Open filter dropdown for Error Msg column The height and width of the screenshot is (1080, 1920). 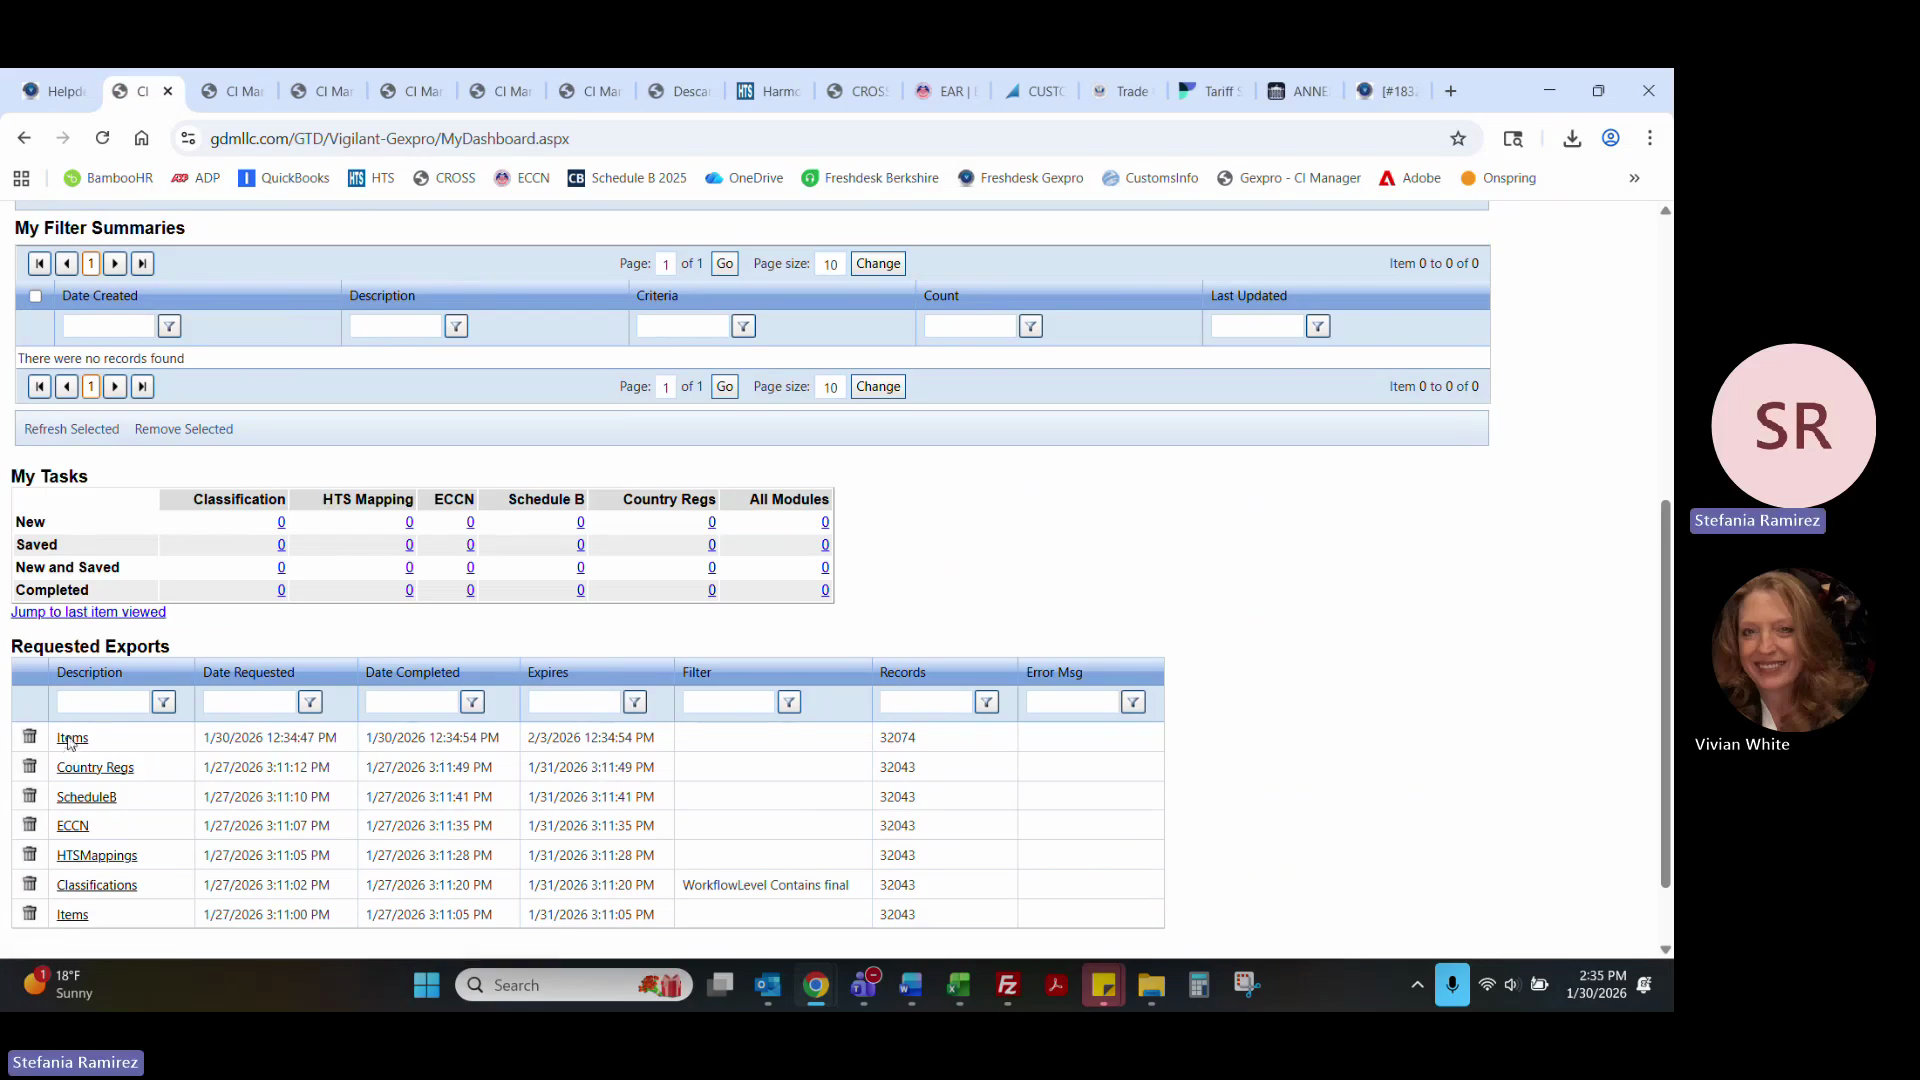pos(1132,702)
